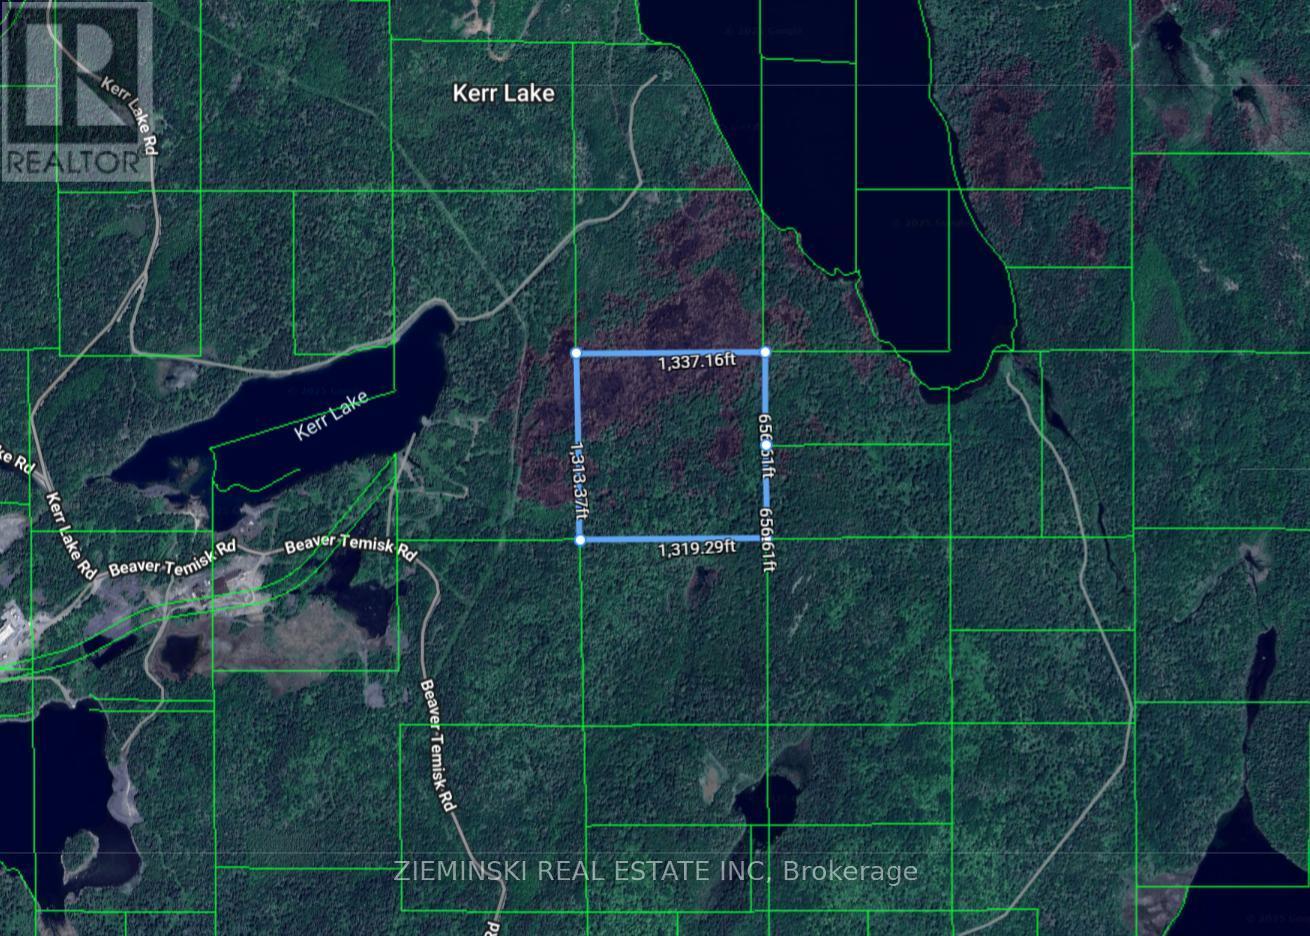Select the top-left property corner marker
1310x936 pixels.
tap(577, 352)
